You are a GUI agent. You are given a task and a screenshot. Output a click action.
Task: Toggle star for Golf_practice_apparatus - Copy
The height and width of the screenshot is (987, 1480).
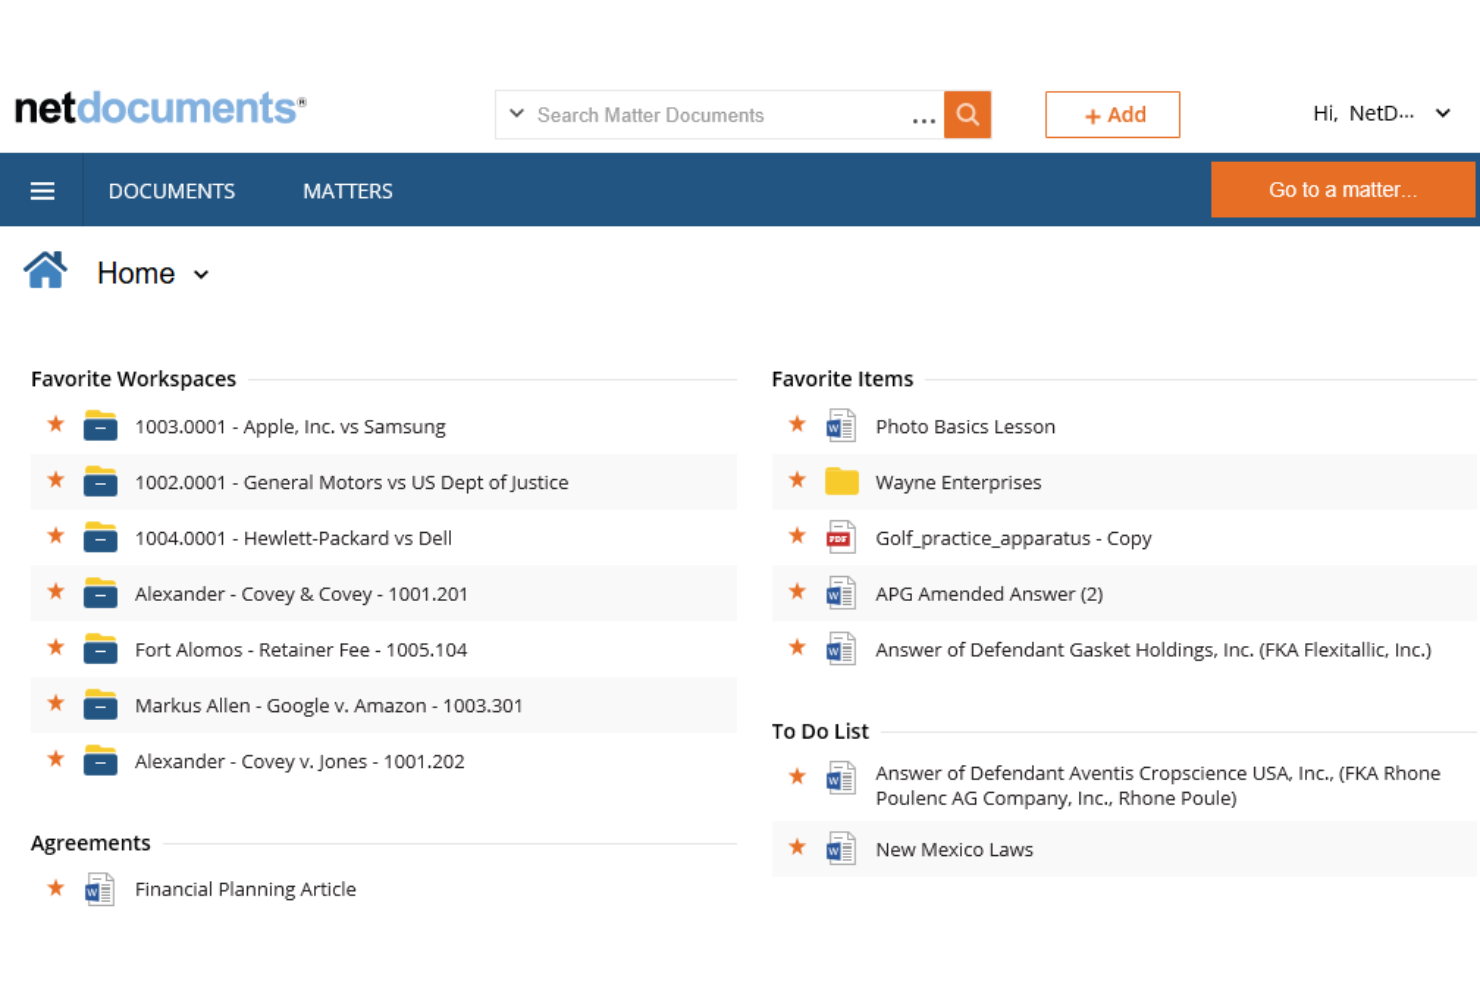point(797,536)
